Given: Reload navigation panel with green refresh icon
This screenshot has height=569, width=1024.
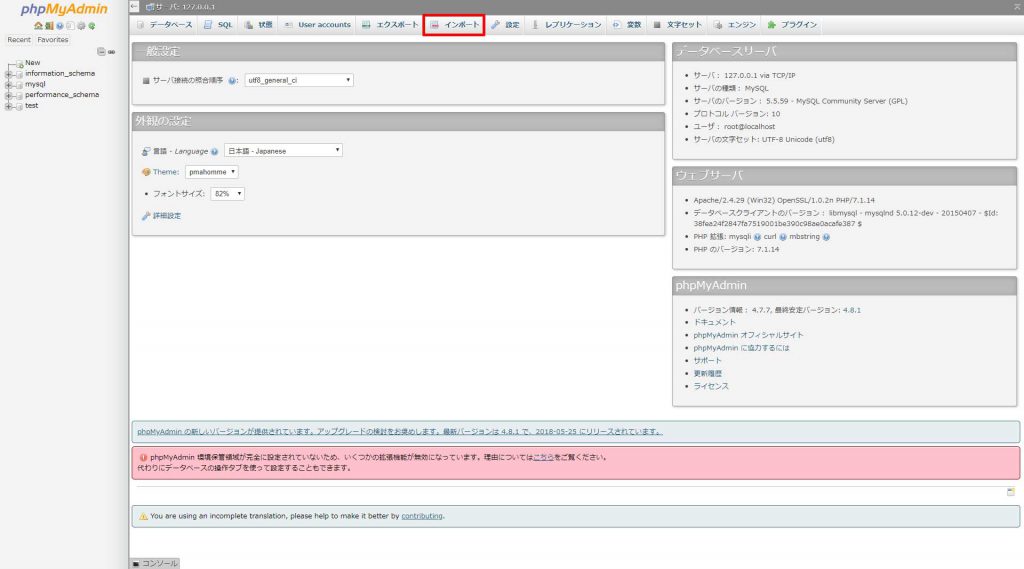Looking at the screenshot, I should (x=91, y=25).
